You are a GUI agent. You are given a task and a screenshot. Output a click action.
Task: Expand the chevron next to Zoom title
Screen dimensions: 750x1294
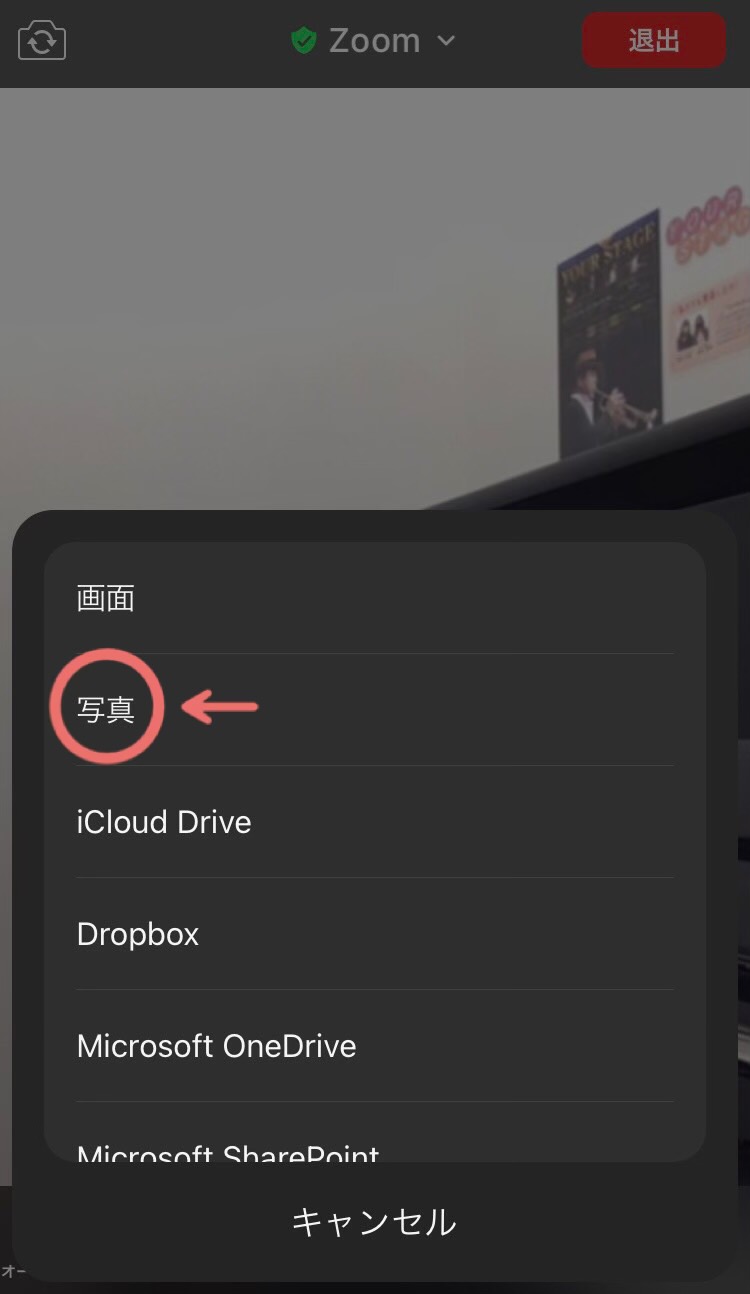click(x=446, y=41)
